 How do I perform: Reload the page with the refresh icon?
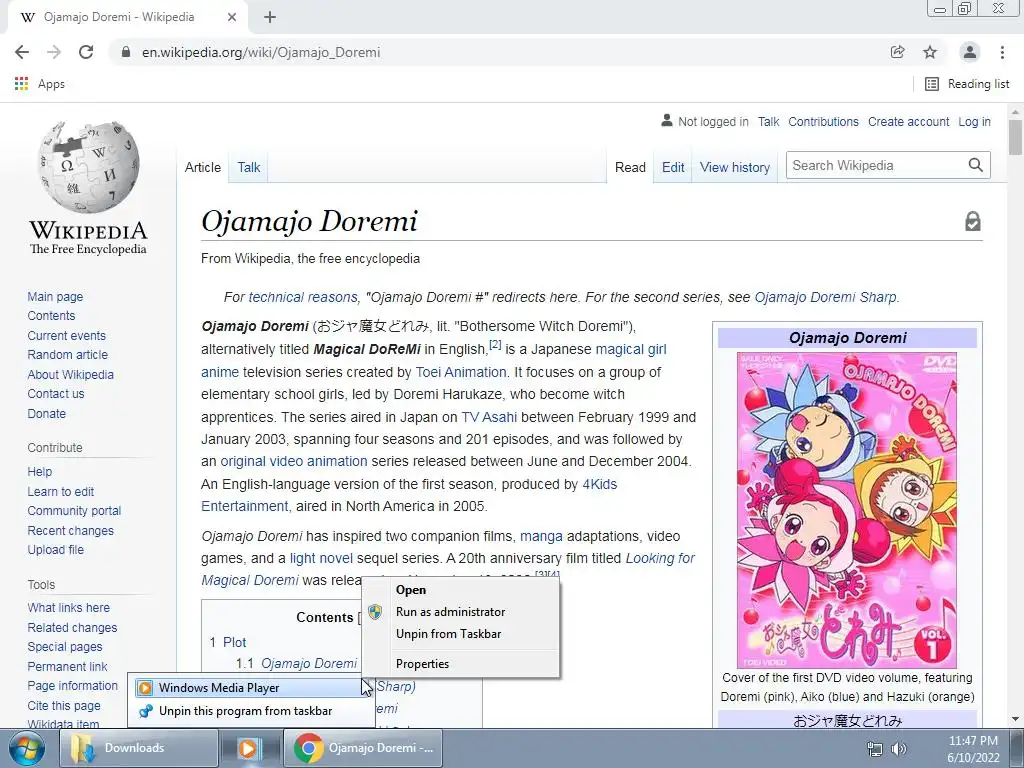pos(86,52)
